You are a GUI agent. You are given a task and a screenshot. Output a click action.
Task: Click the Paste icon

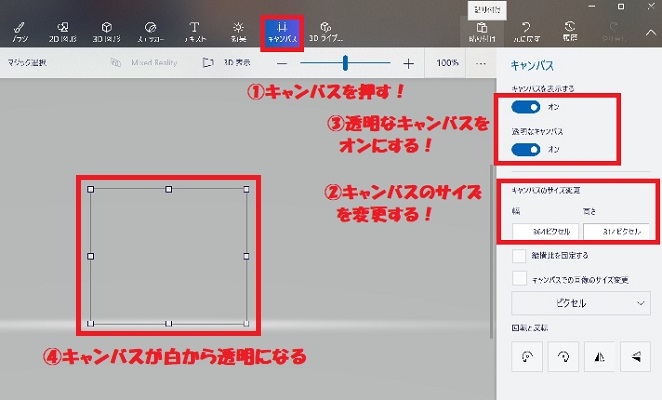482,32
